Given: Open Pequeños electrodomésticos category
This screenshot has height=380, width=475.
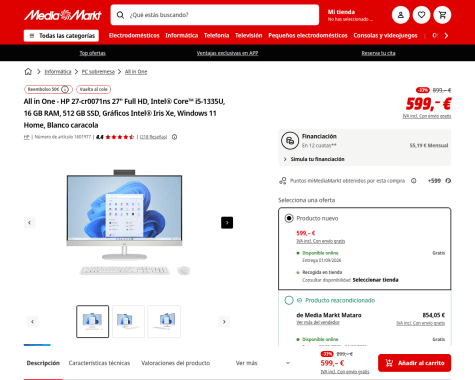Looking at the screenshot, I should 308,36.
